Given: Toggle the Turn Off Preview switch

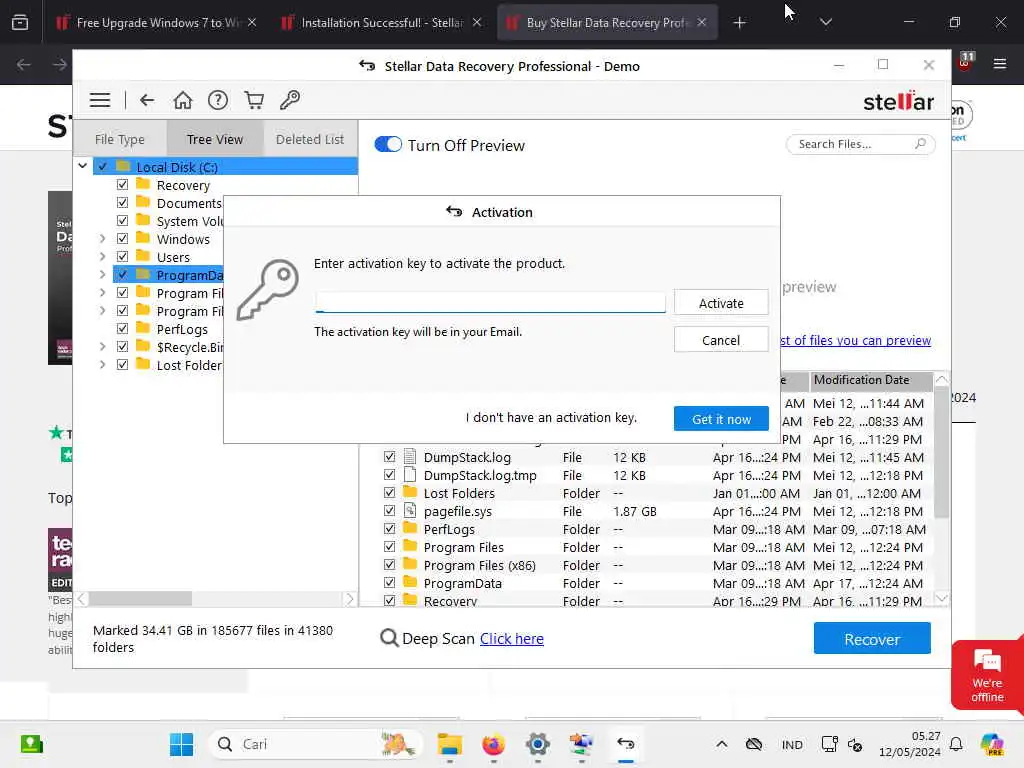Looking at the screenshot, I should point(388,144).
